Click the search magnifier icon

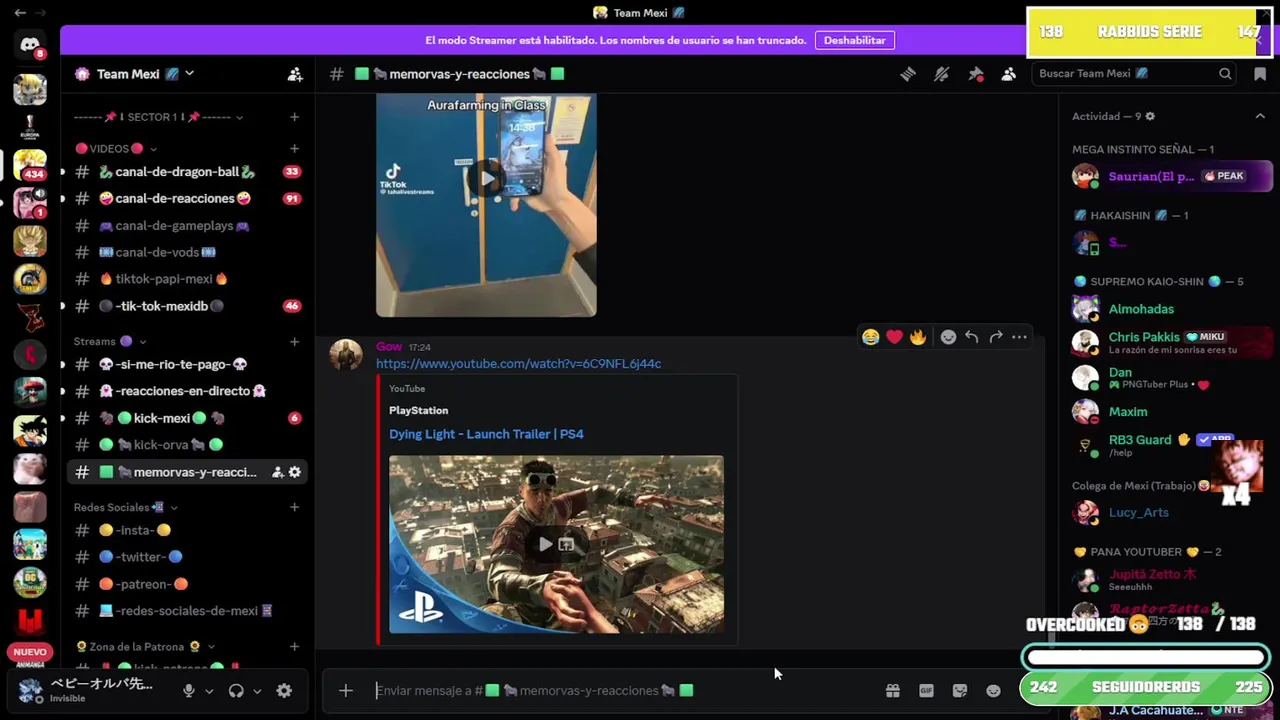click(1225, 74)
